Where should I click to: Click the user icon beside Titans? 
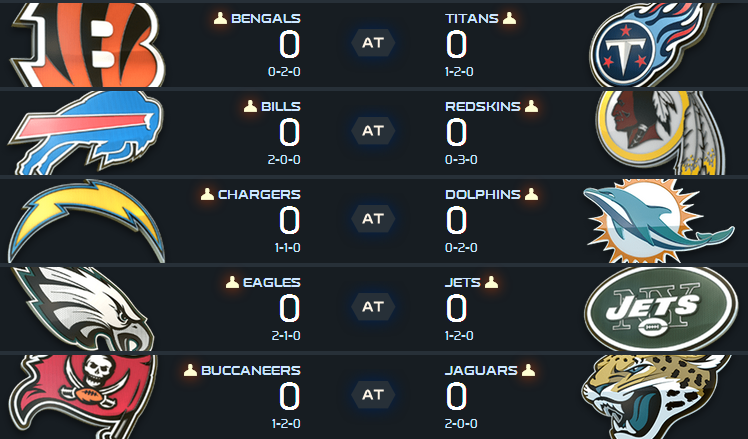pos(510,18)
